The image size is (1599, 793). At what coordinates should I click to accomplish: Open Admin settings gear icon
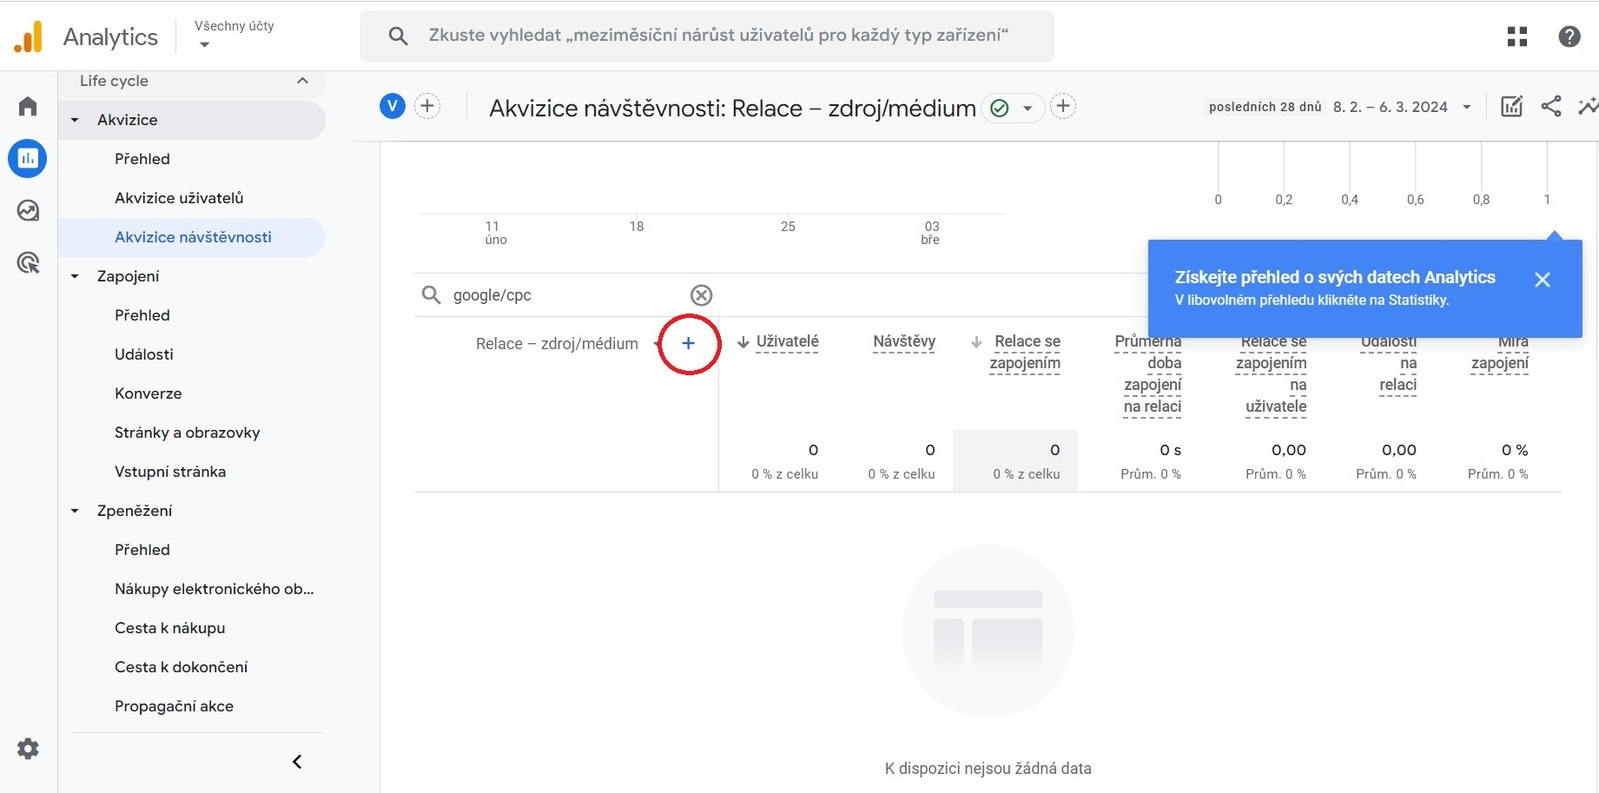28,749
